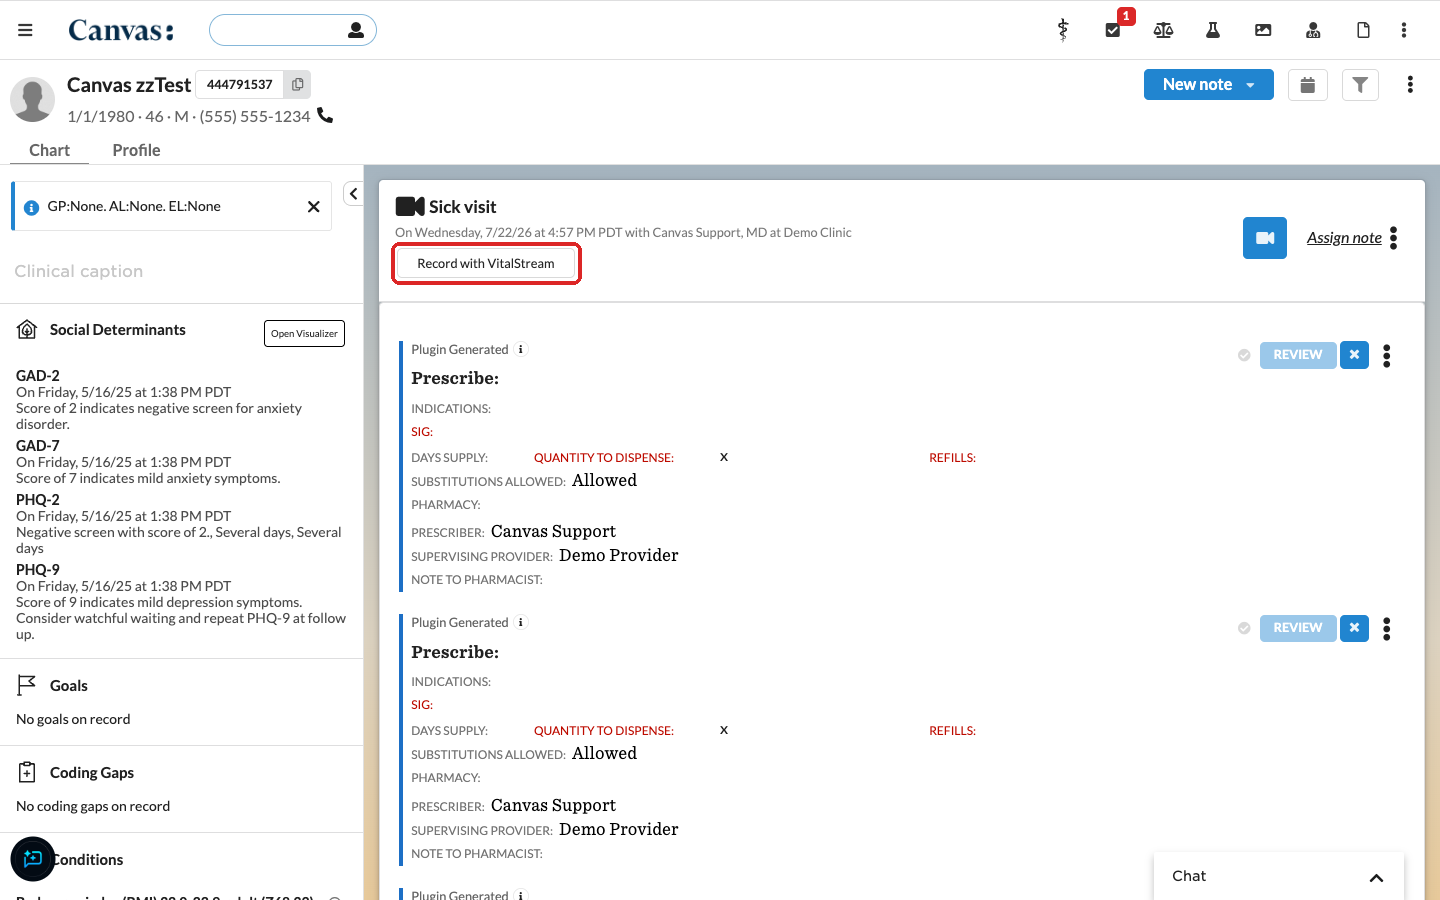
Task: Open the balance scale icon
Action: click(1163, 30)
